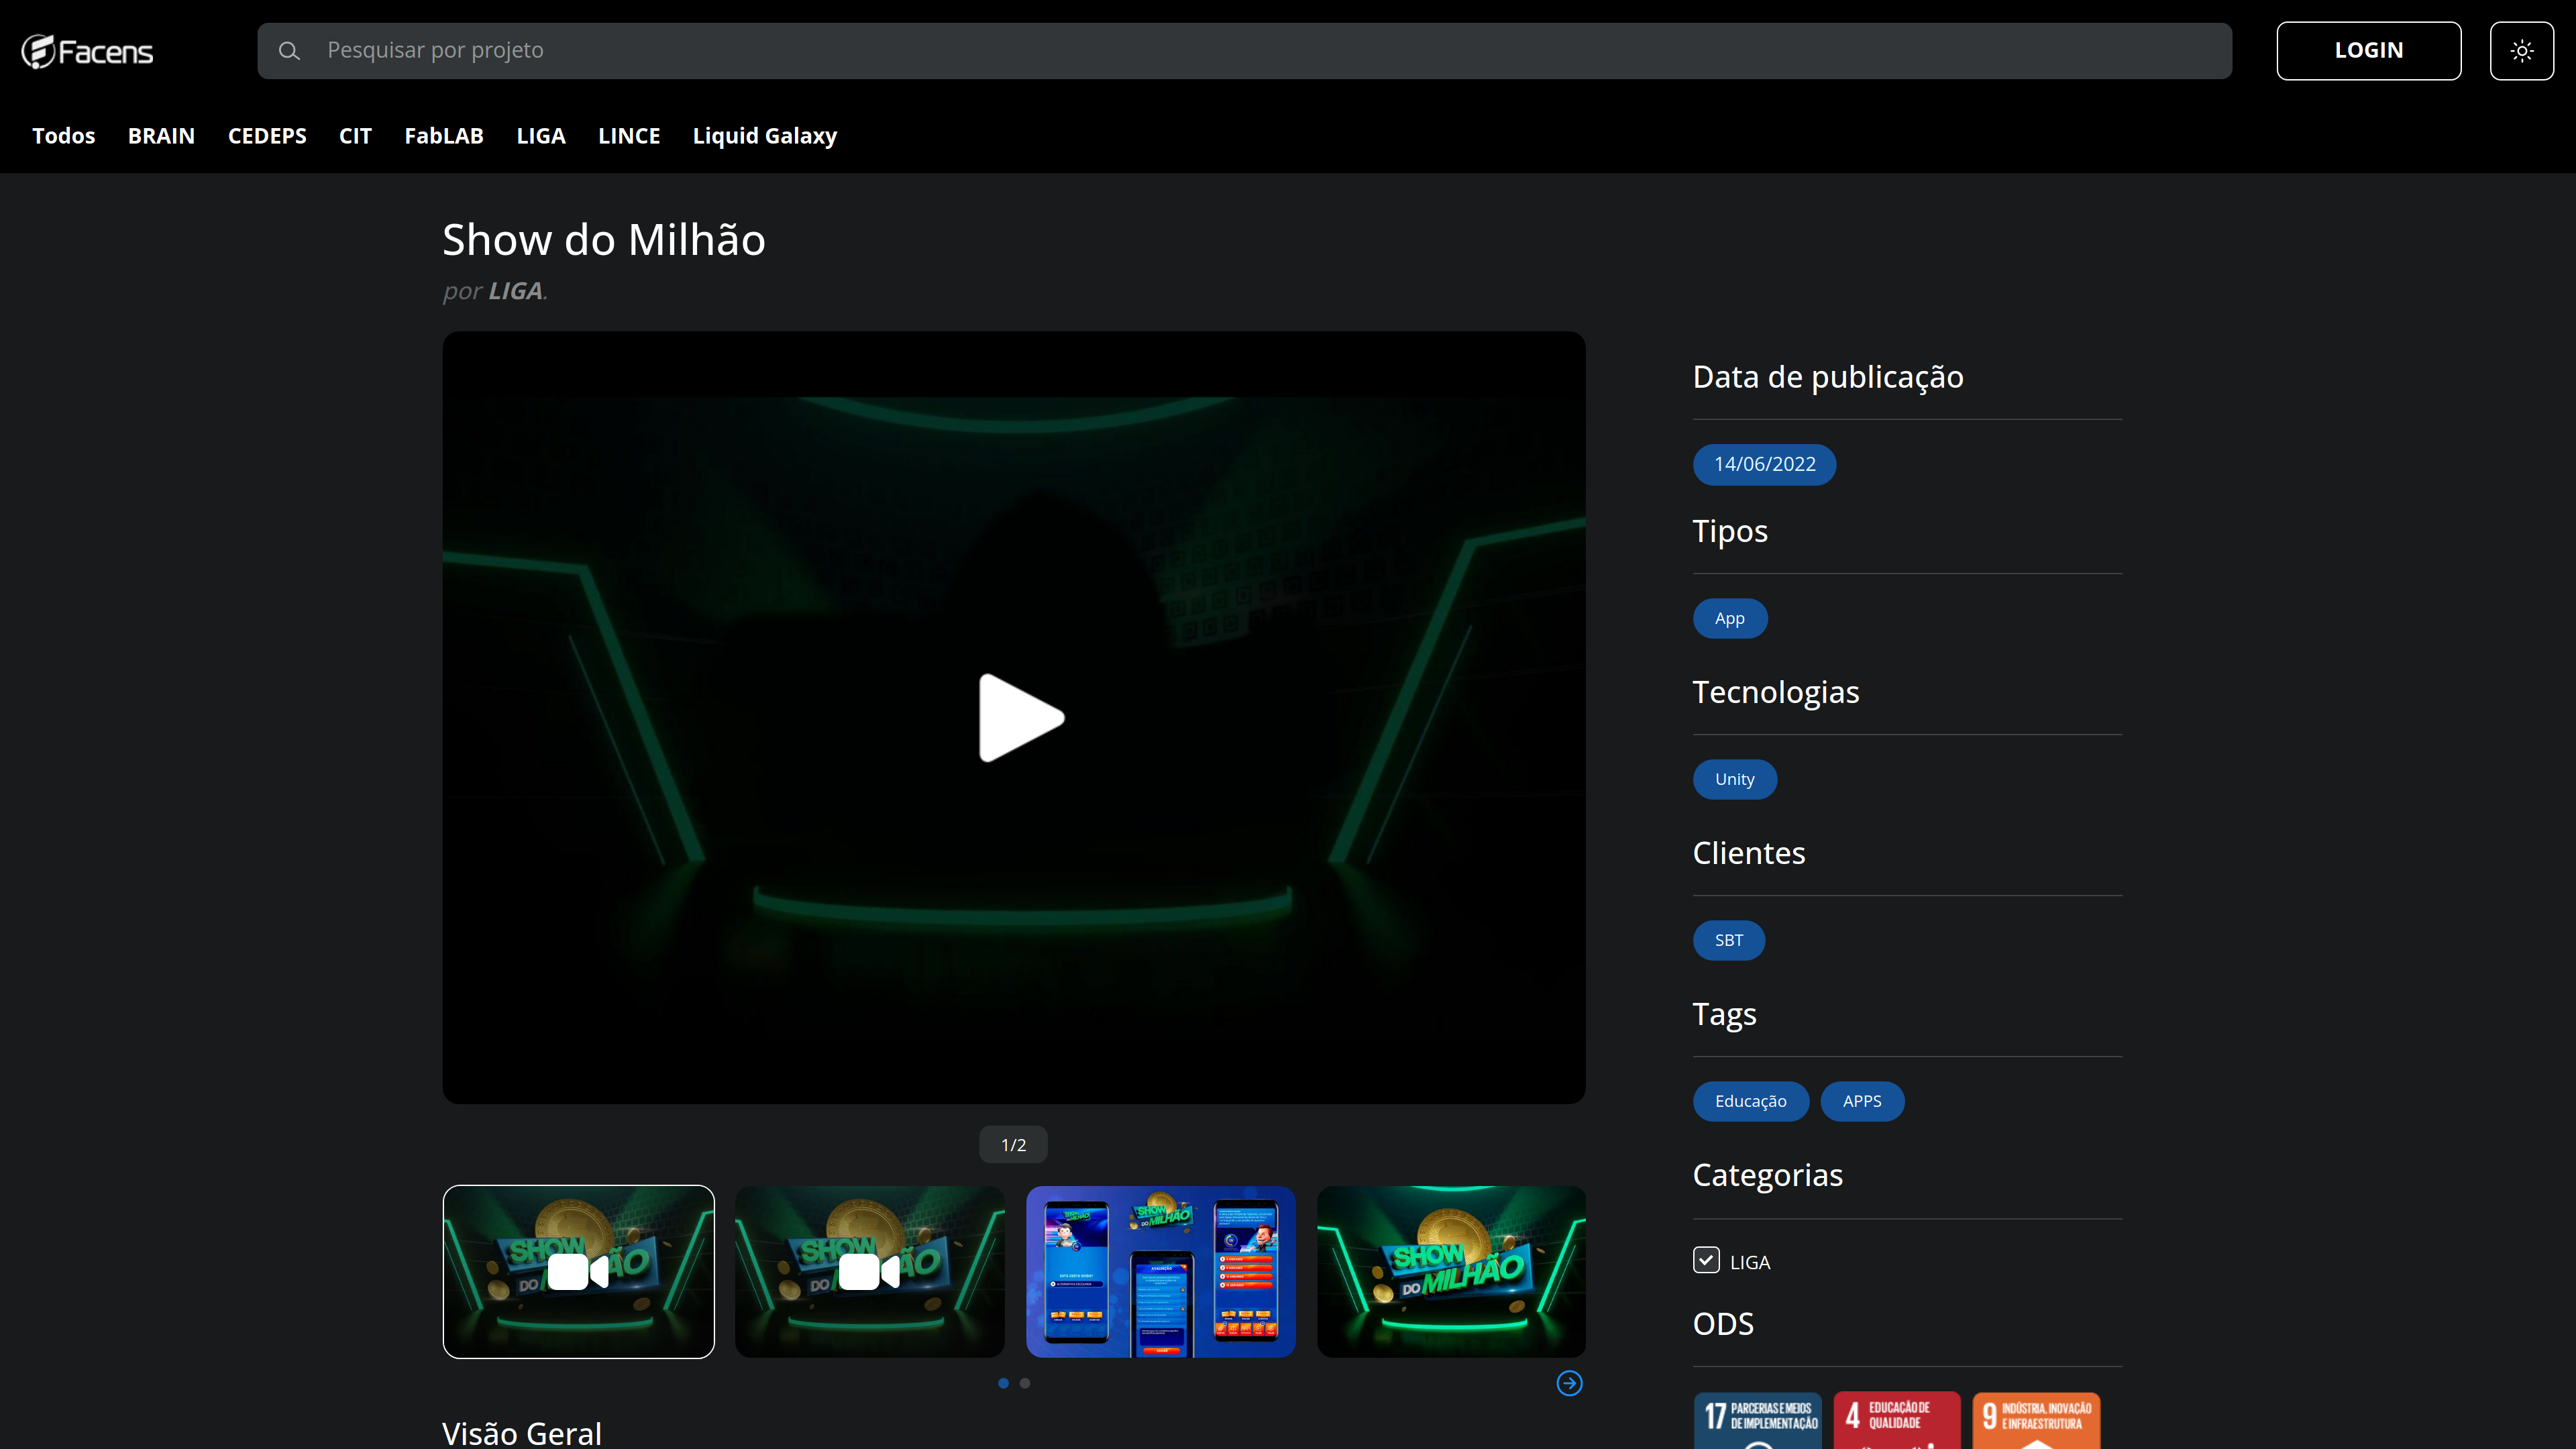Play the Show do Milhão video

point(1021,717)
